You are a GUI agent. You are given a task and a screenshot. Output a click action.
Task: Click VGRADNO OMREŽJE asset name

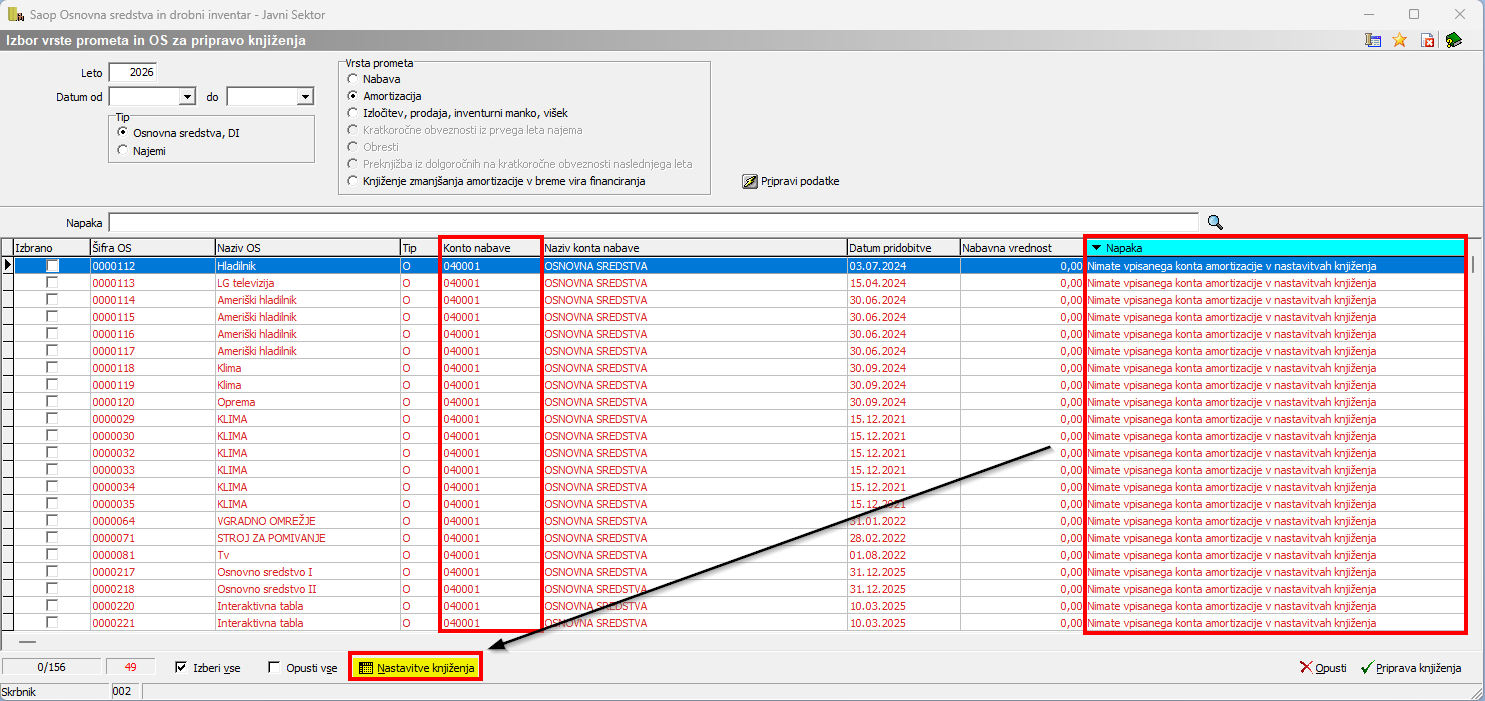[266, 521]
